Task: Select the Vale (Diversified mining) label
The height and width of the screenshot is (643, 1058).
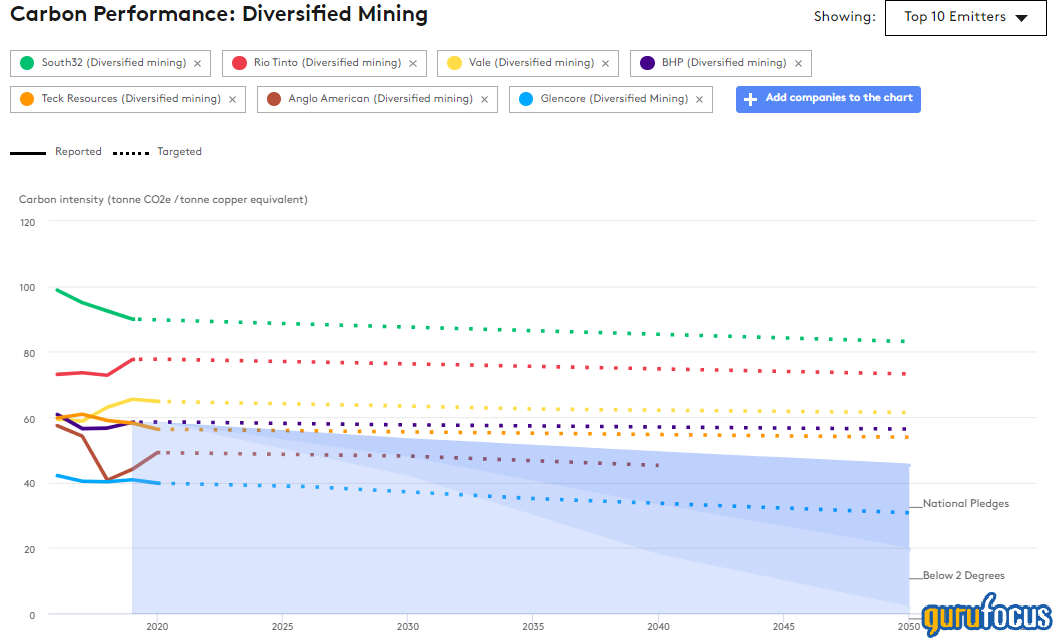Action: 531,63
